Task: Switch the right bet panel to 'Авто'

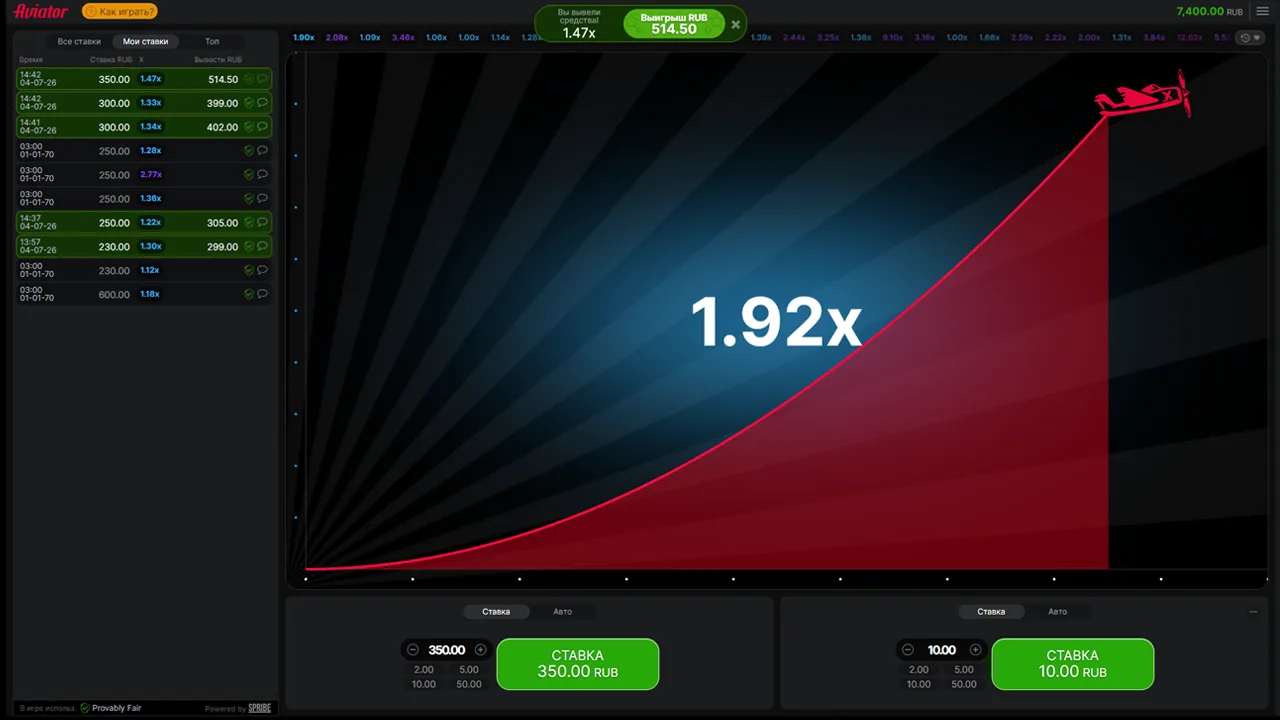Action: click(1057, 611)
